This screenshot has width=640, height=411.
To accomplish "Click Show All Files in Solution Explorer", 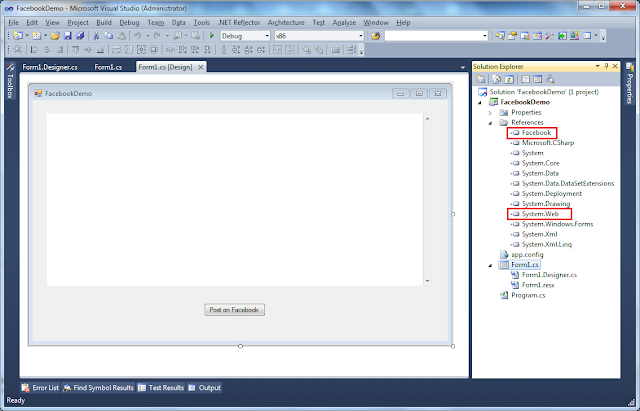I will 496,79.
